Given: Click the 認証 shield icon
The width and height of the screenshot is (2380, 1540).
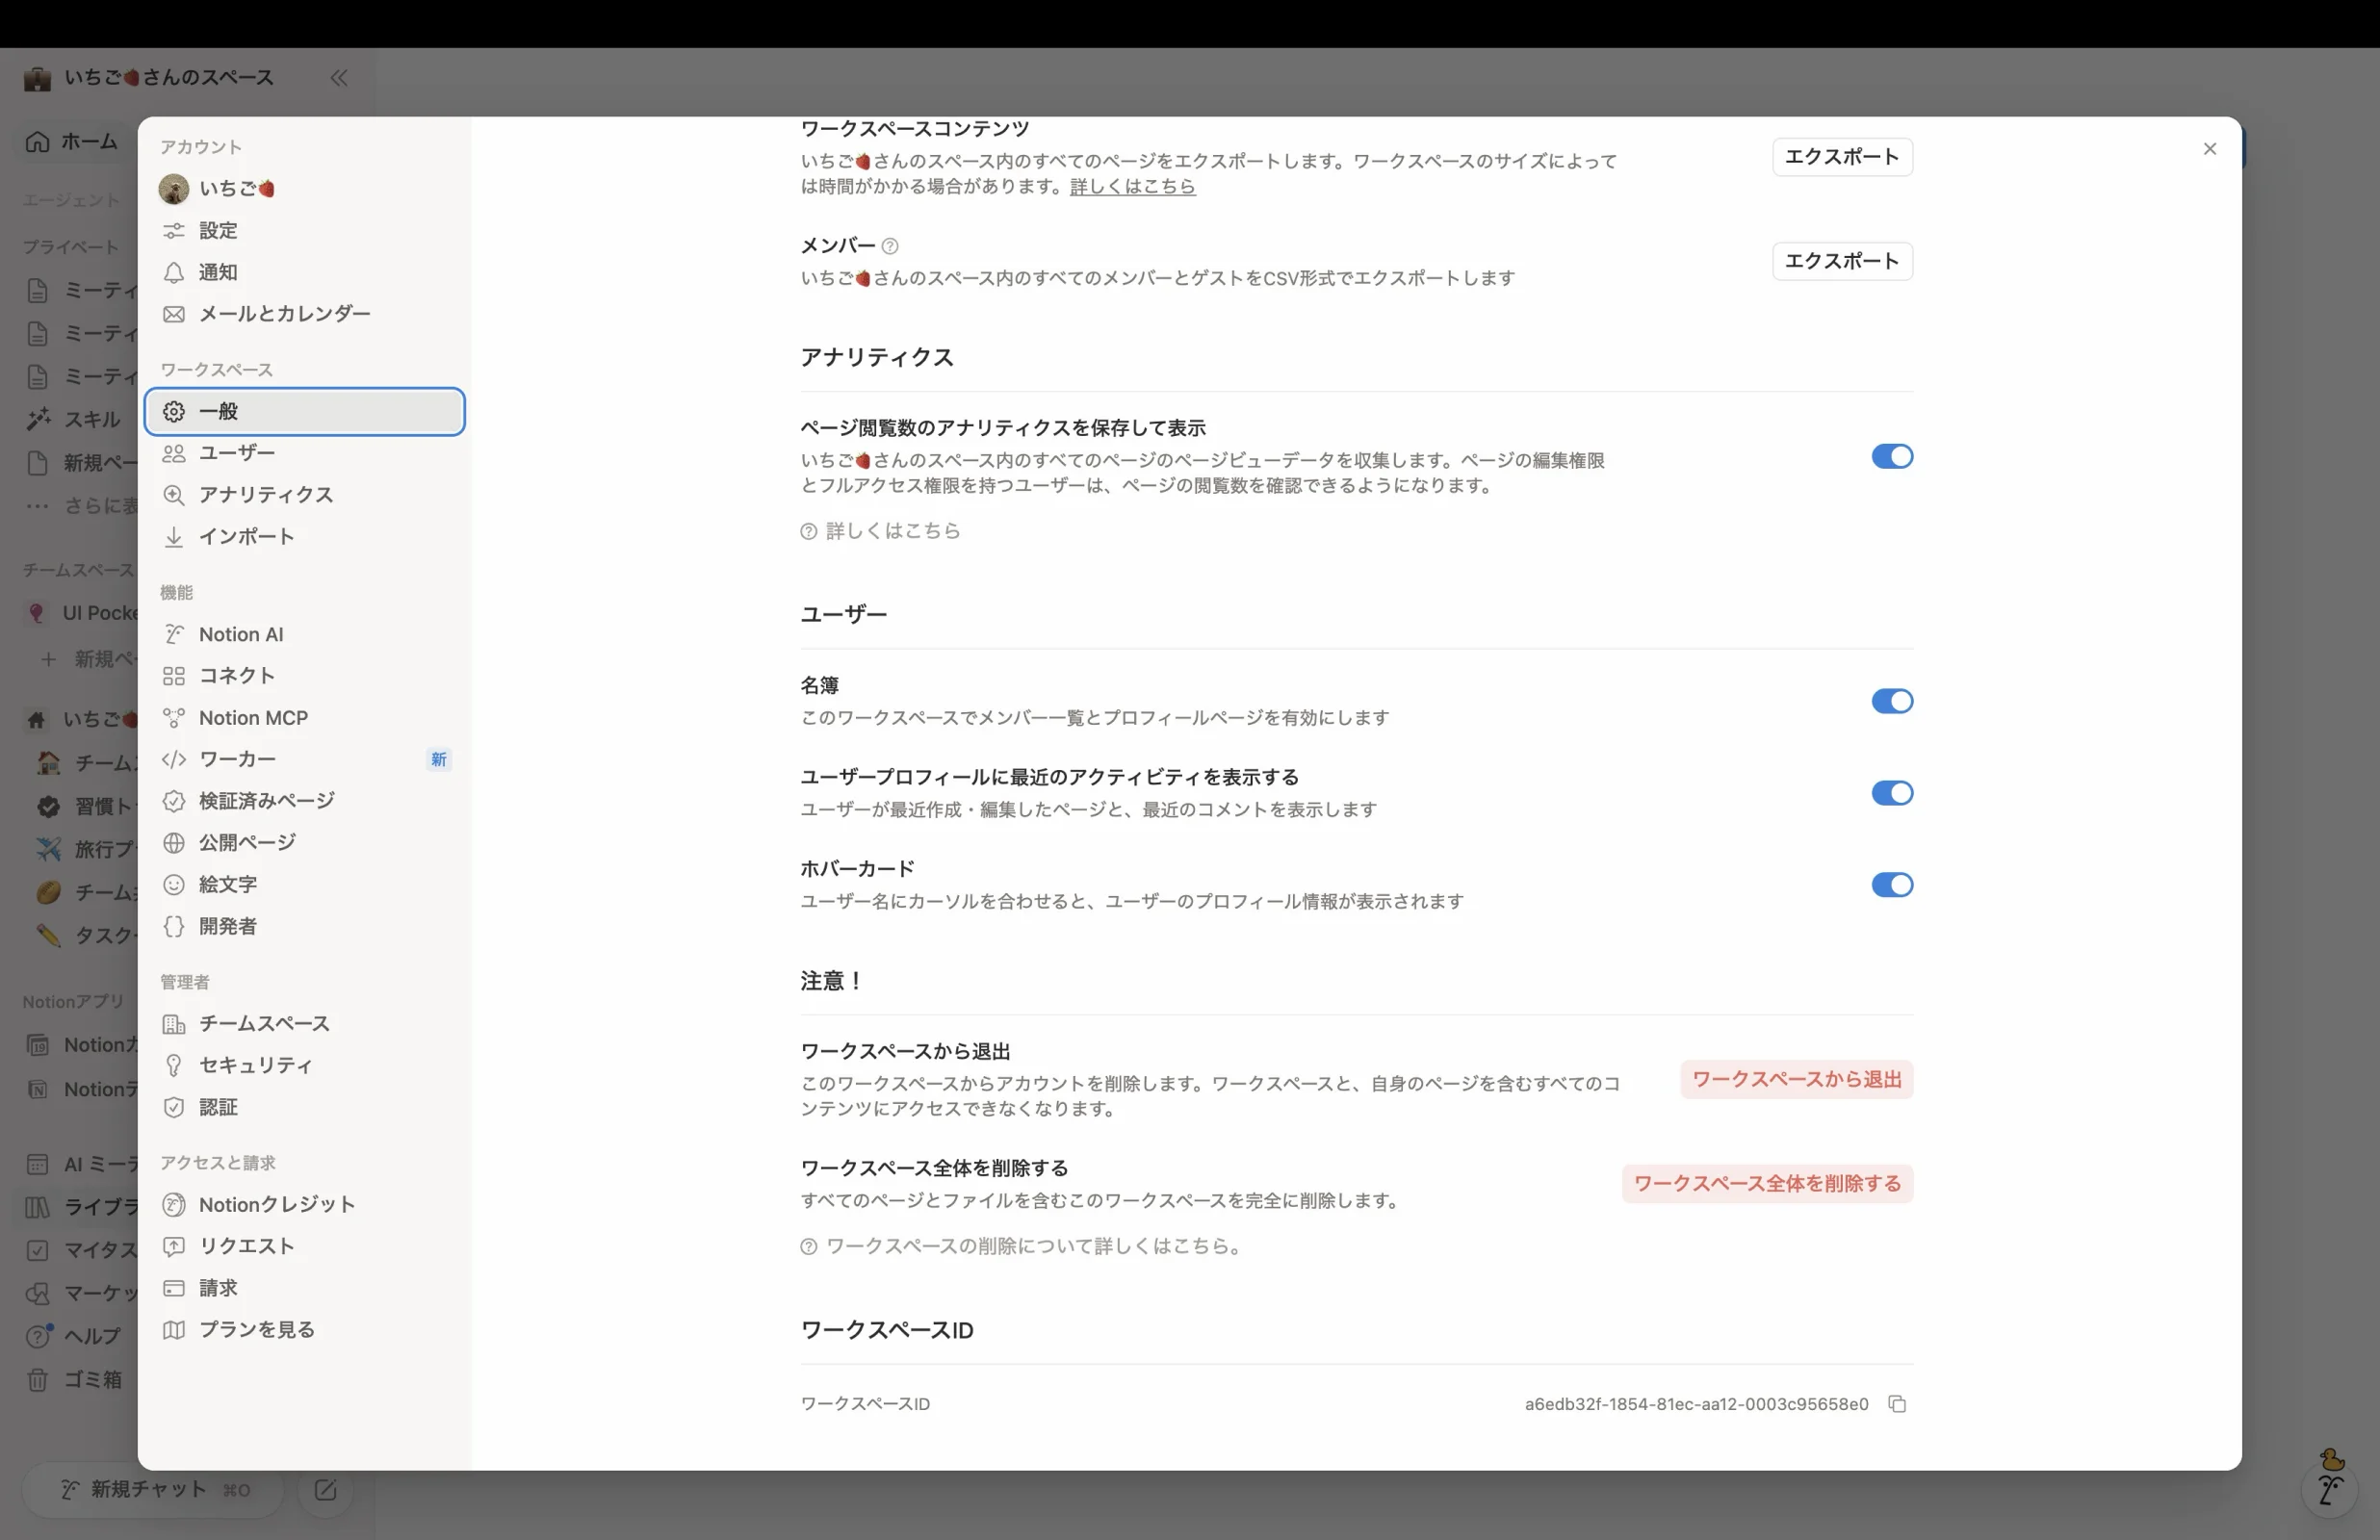Looking at the screenshot, I should 174,1108.
